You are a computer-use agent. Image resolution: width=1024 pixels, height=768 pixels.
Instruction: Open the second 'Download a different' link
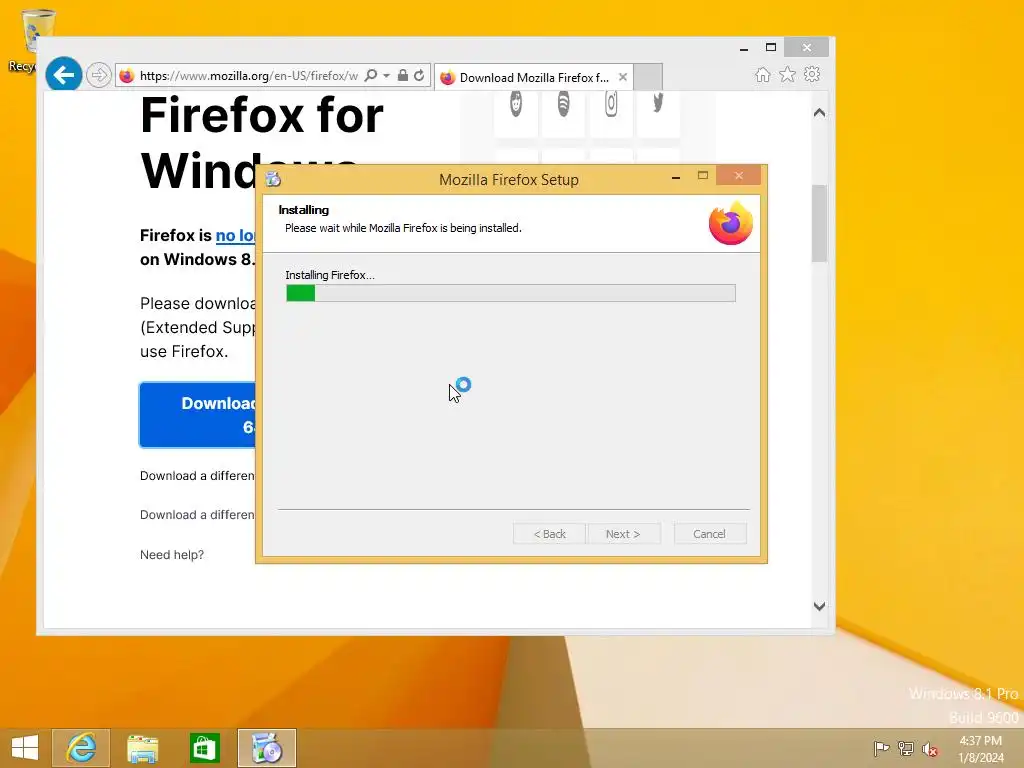(197, 515)
